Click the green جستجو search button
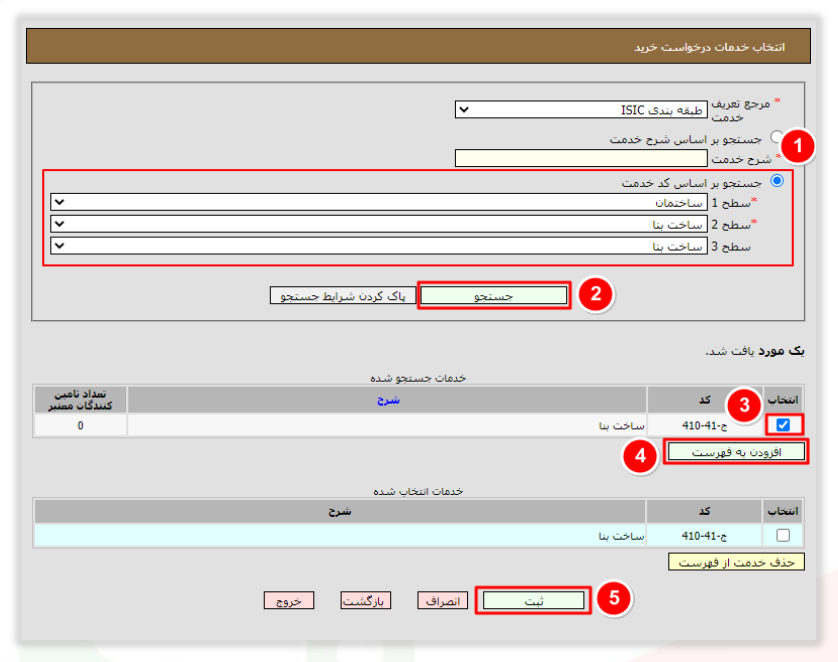 pyautogui.click(x=494, y=295)
